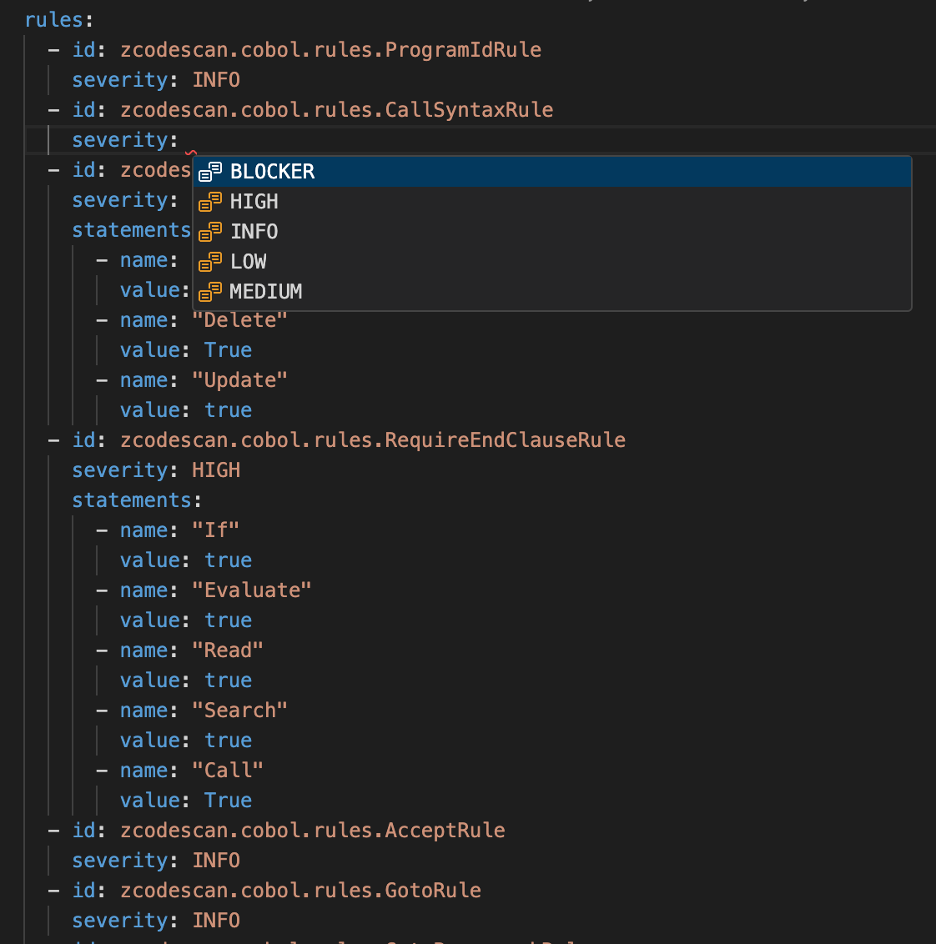Click the INFO severity under GotoRule
The height and width of the screenshot is (944, 936).
(216, 920)
